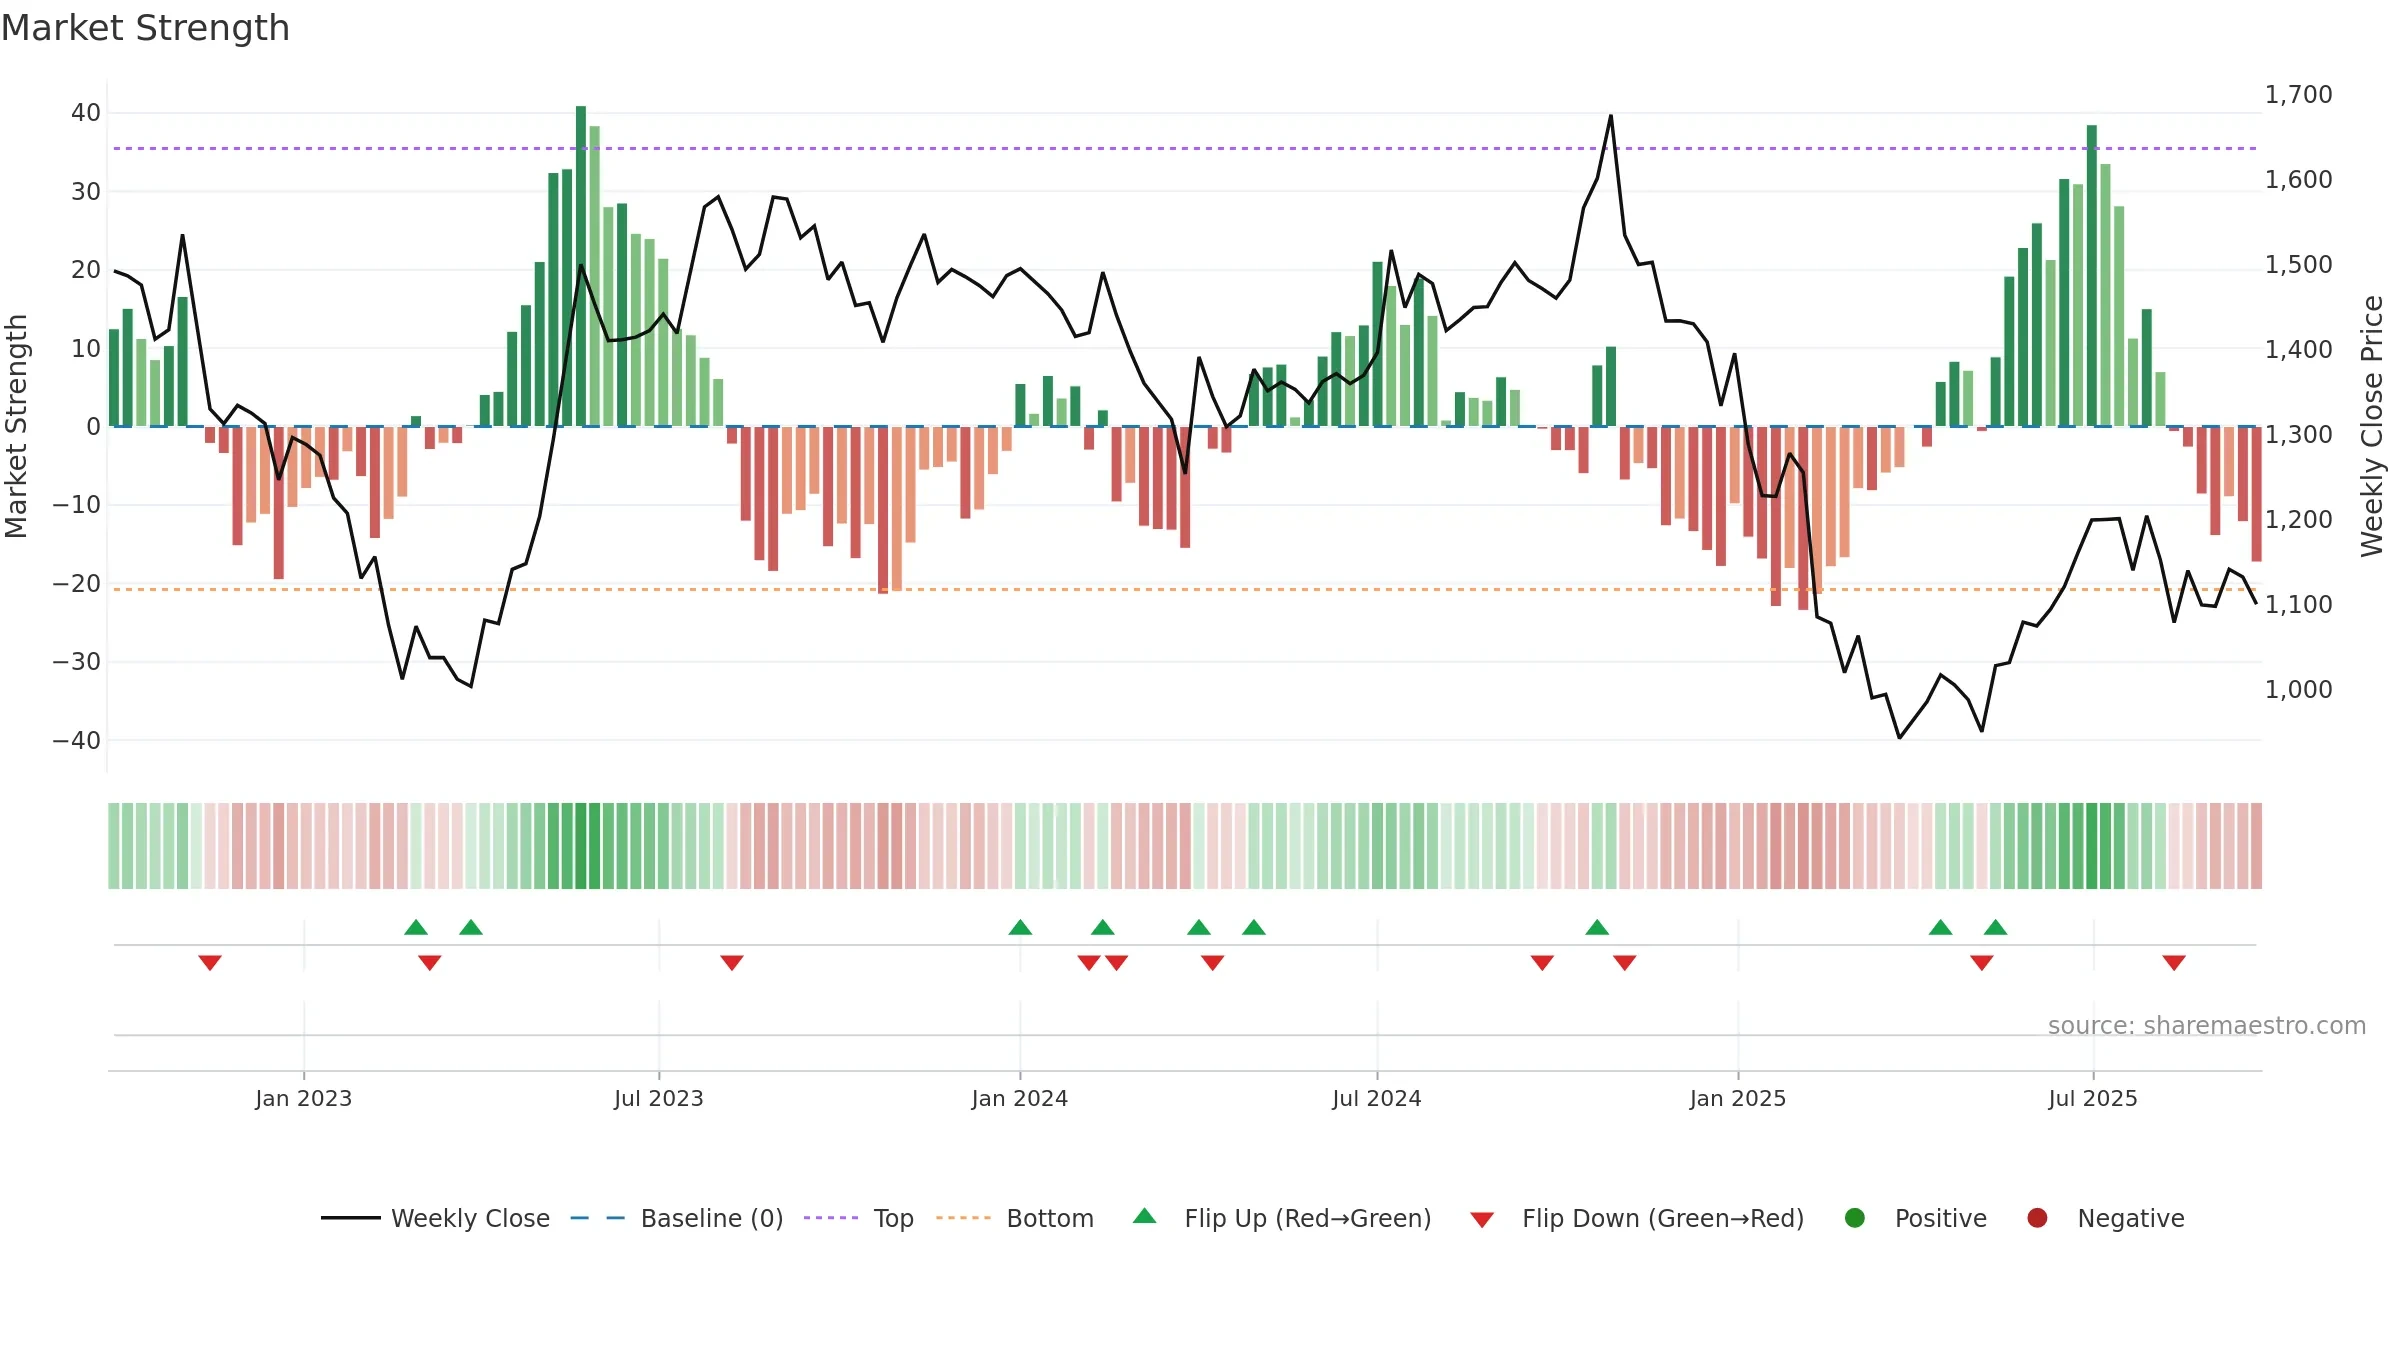This screenshot has height=1350, width=2400.
Task: Click the −40 strength axis tick label
Action: click(x=77, y=741)
